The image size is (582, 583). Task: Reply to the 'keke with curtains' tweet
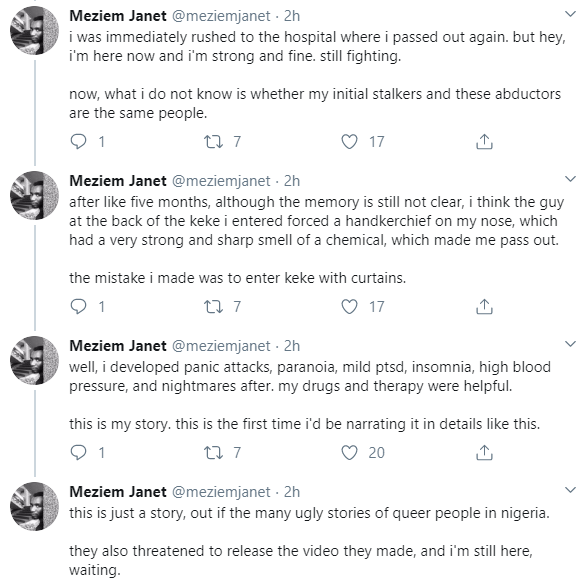78,307
